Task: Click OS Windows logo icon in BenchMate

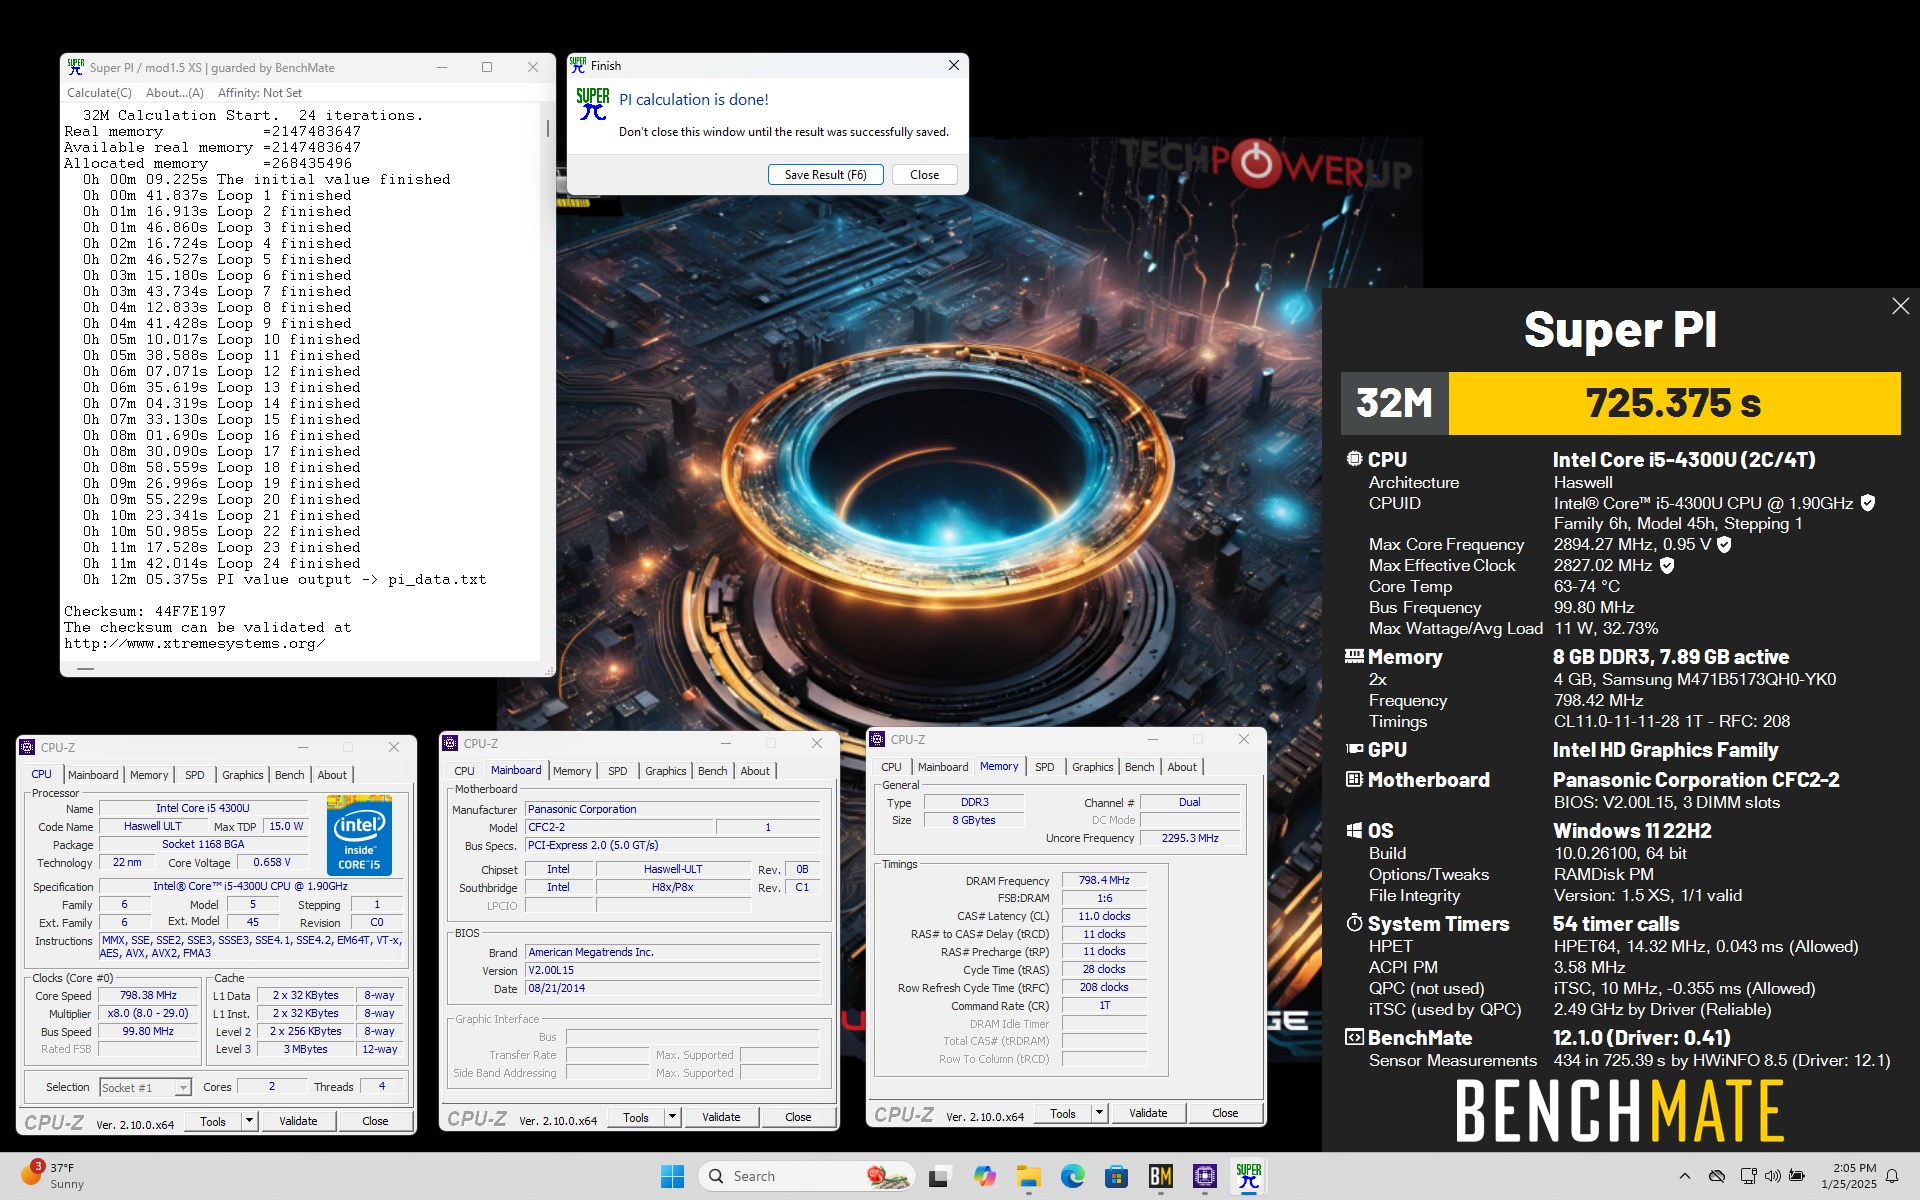Action: tap(1354, 830)
